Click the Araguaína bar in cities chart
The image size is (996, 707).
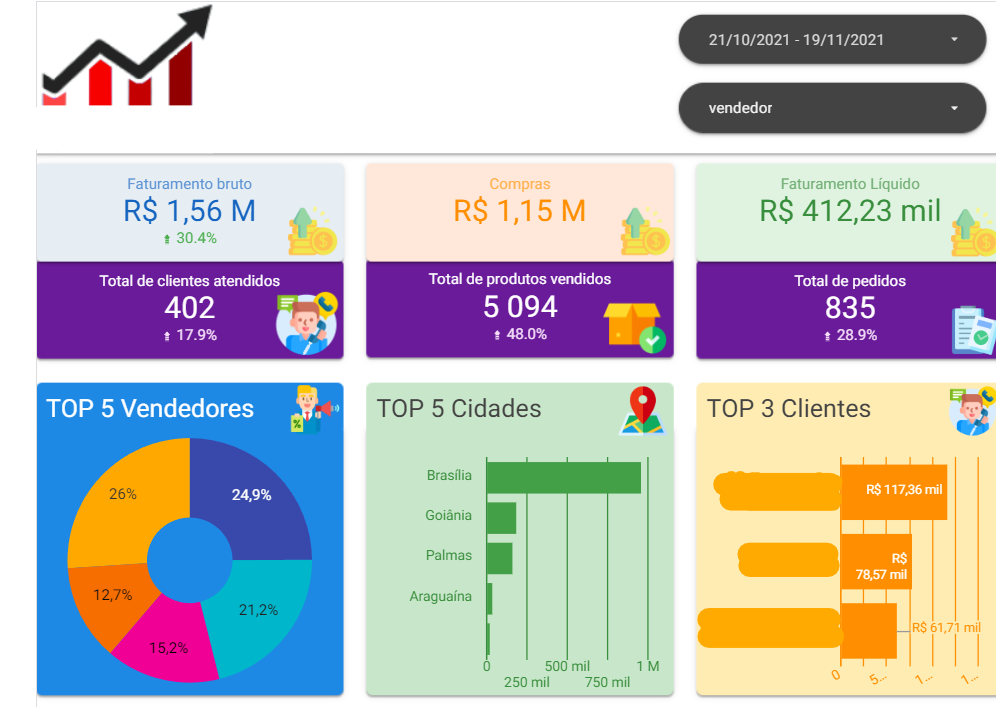click(x=489, y=599)
